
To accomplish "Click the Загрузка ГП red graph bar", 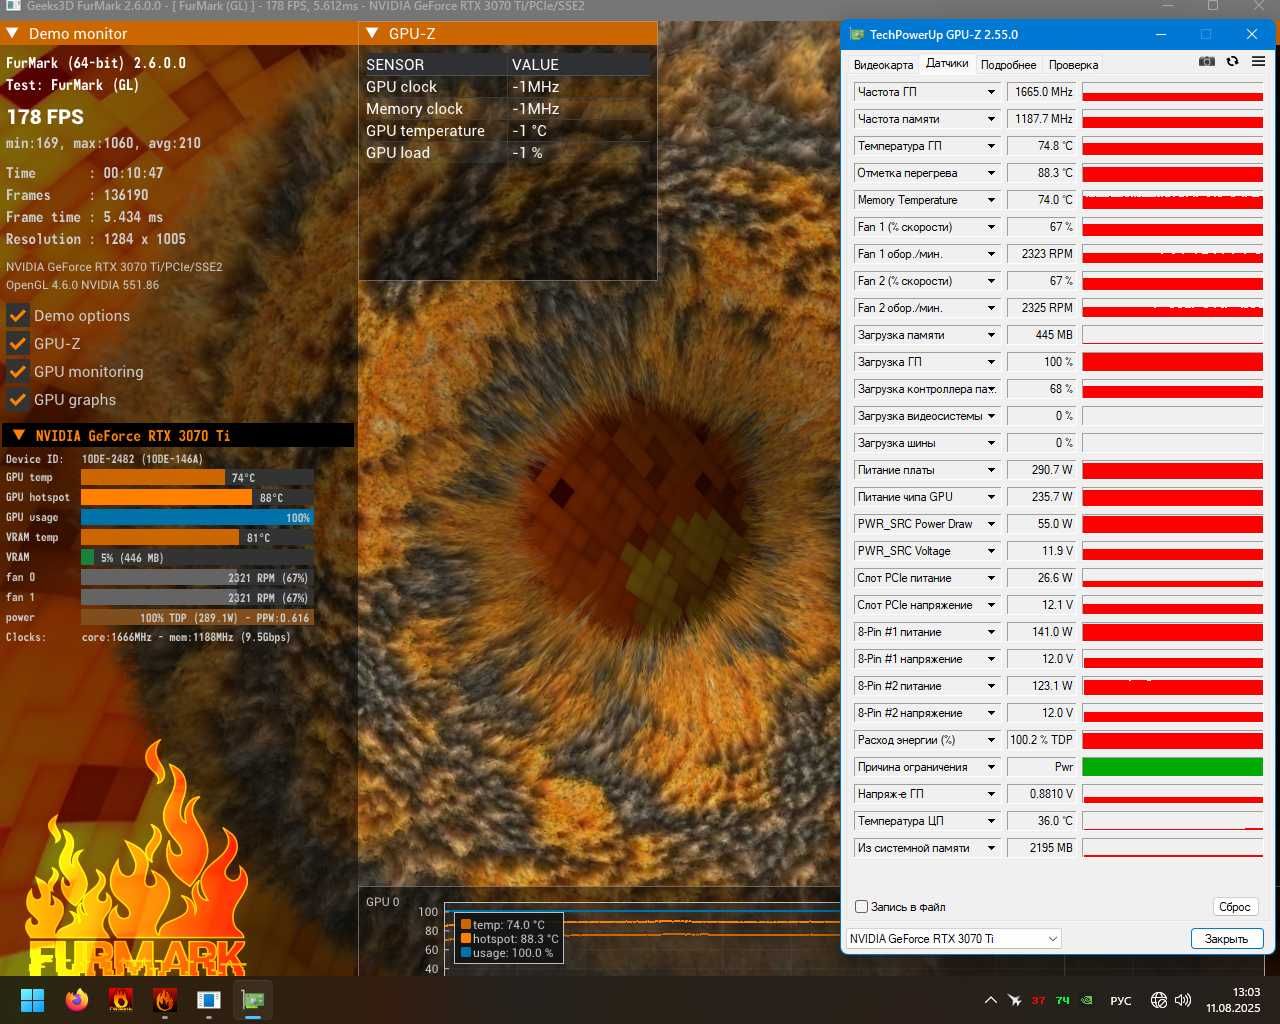I will 1172,362.
